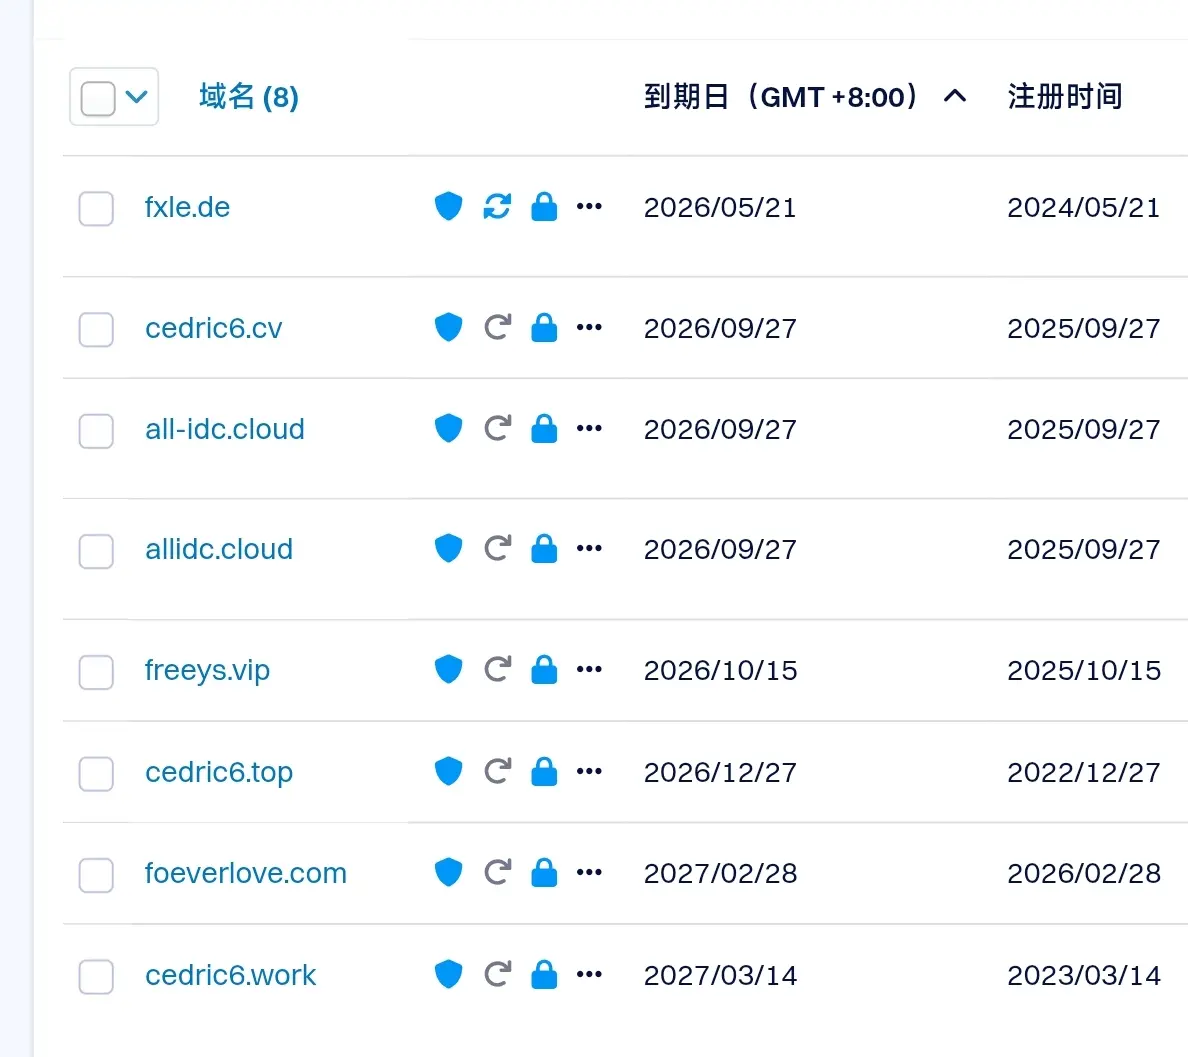The width and height of the screenshot is (1188, 1057).
Task: Open the cedric6.work domain link
Action: [x=230, y=975]
